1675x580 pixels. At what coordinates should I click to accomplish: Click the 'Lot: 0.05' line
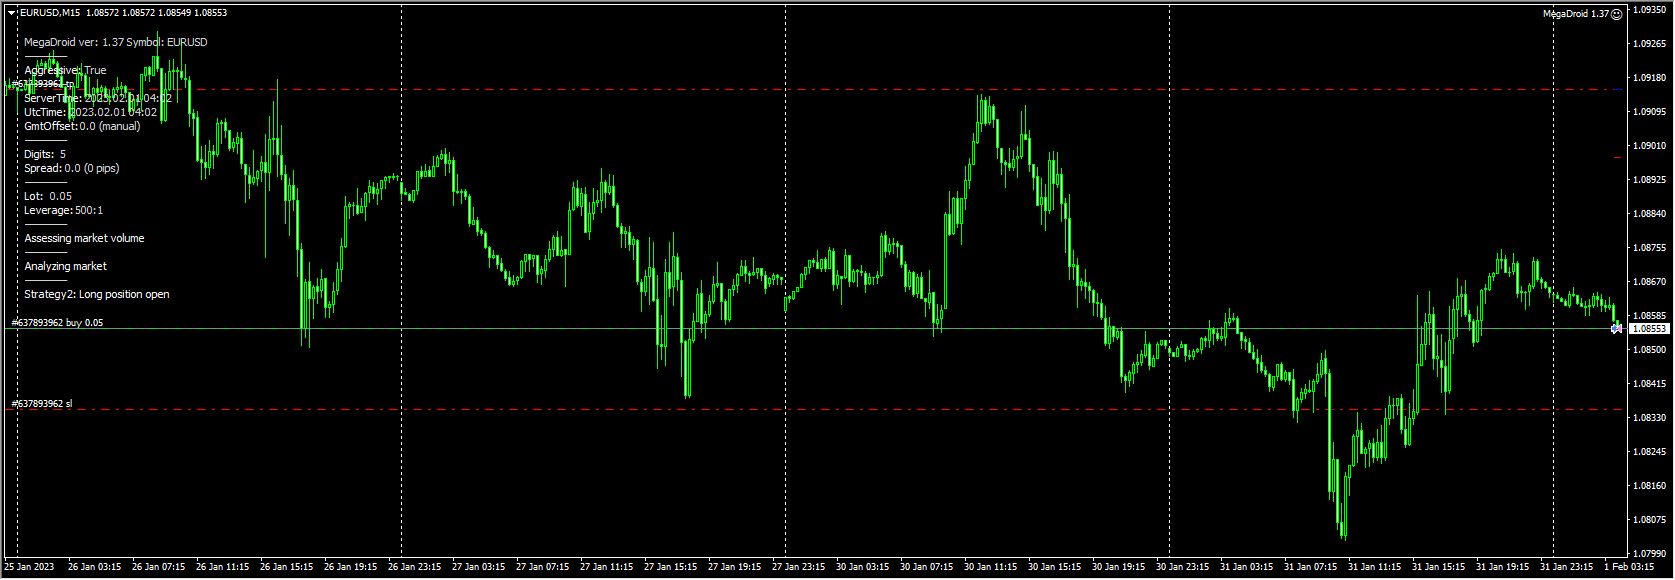(48, 196)
